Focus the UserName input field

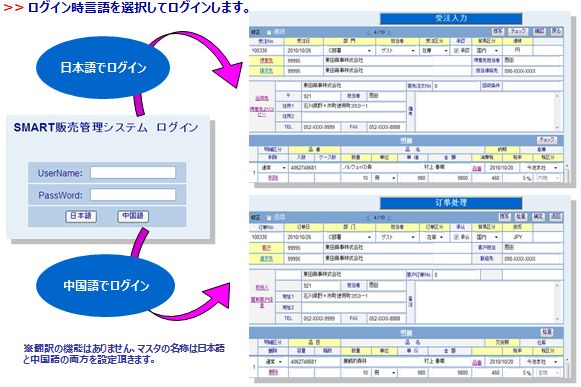(x=133, y=172)
